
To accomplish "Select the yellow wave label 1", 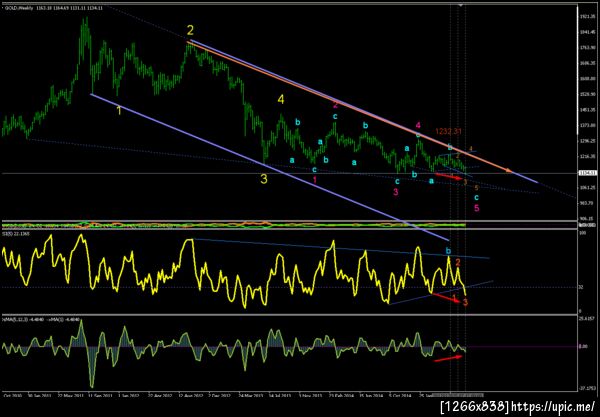I will click(119, 111).
